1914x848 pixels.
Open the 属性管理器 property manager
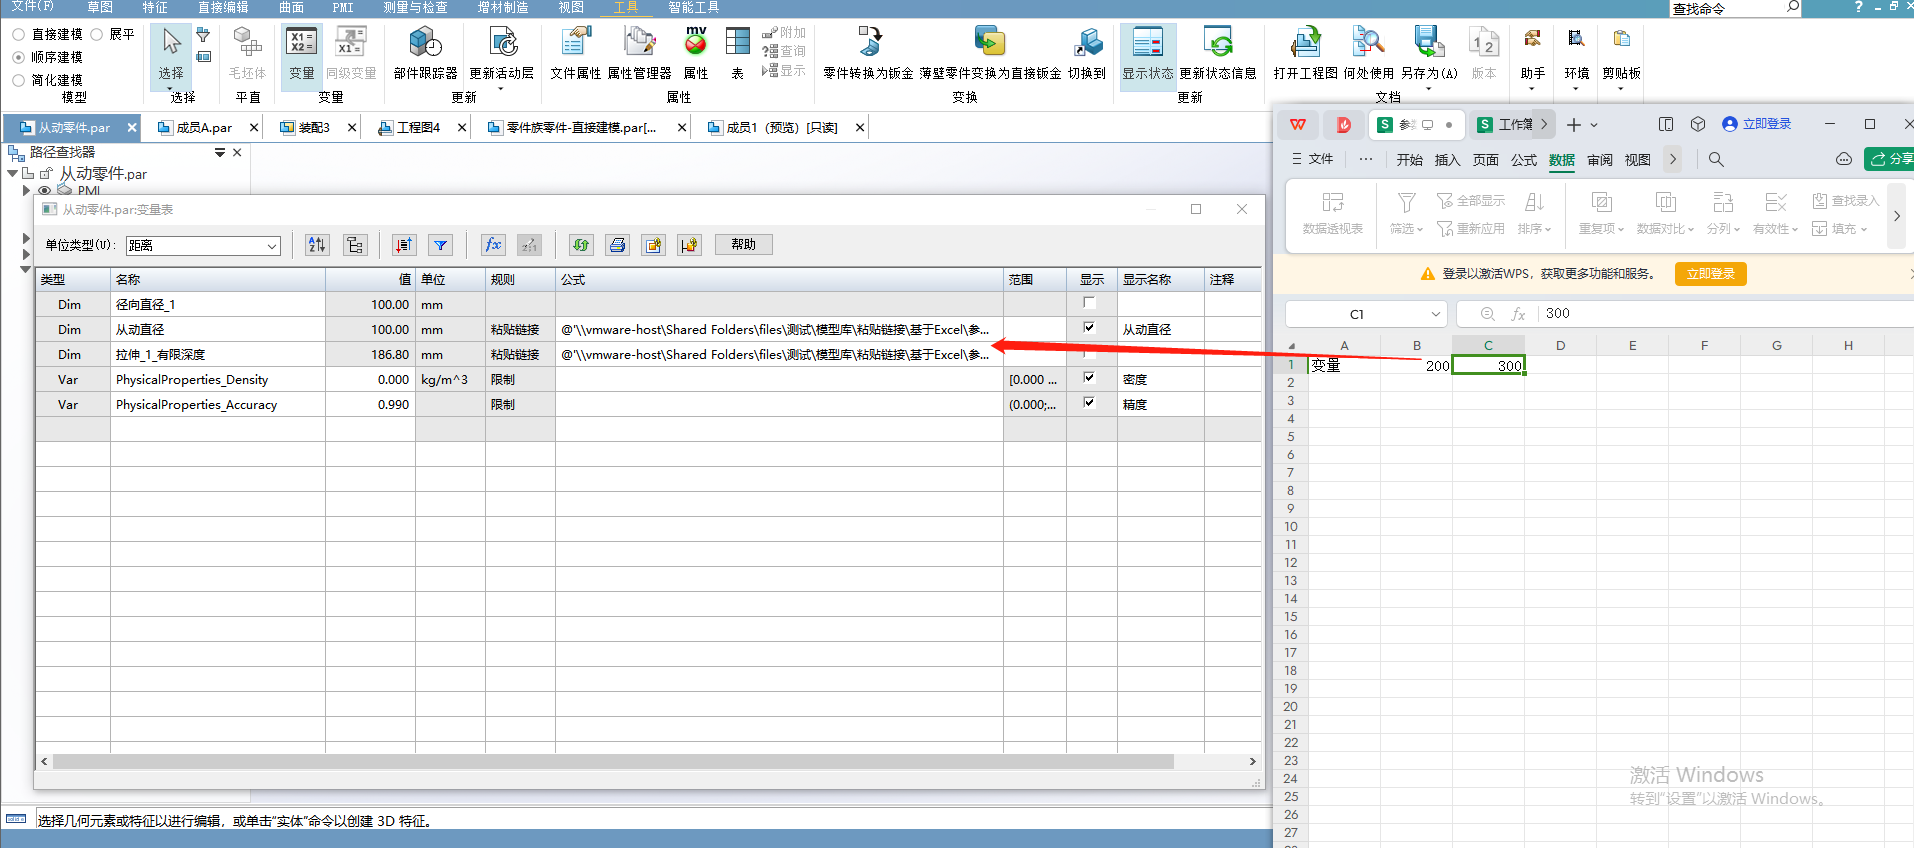(639, 53)
